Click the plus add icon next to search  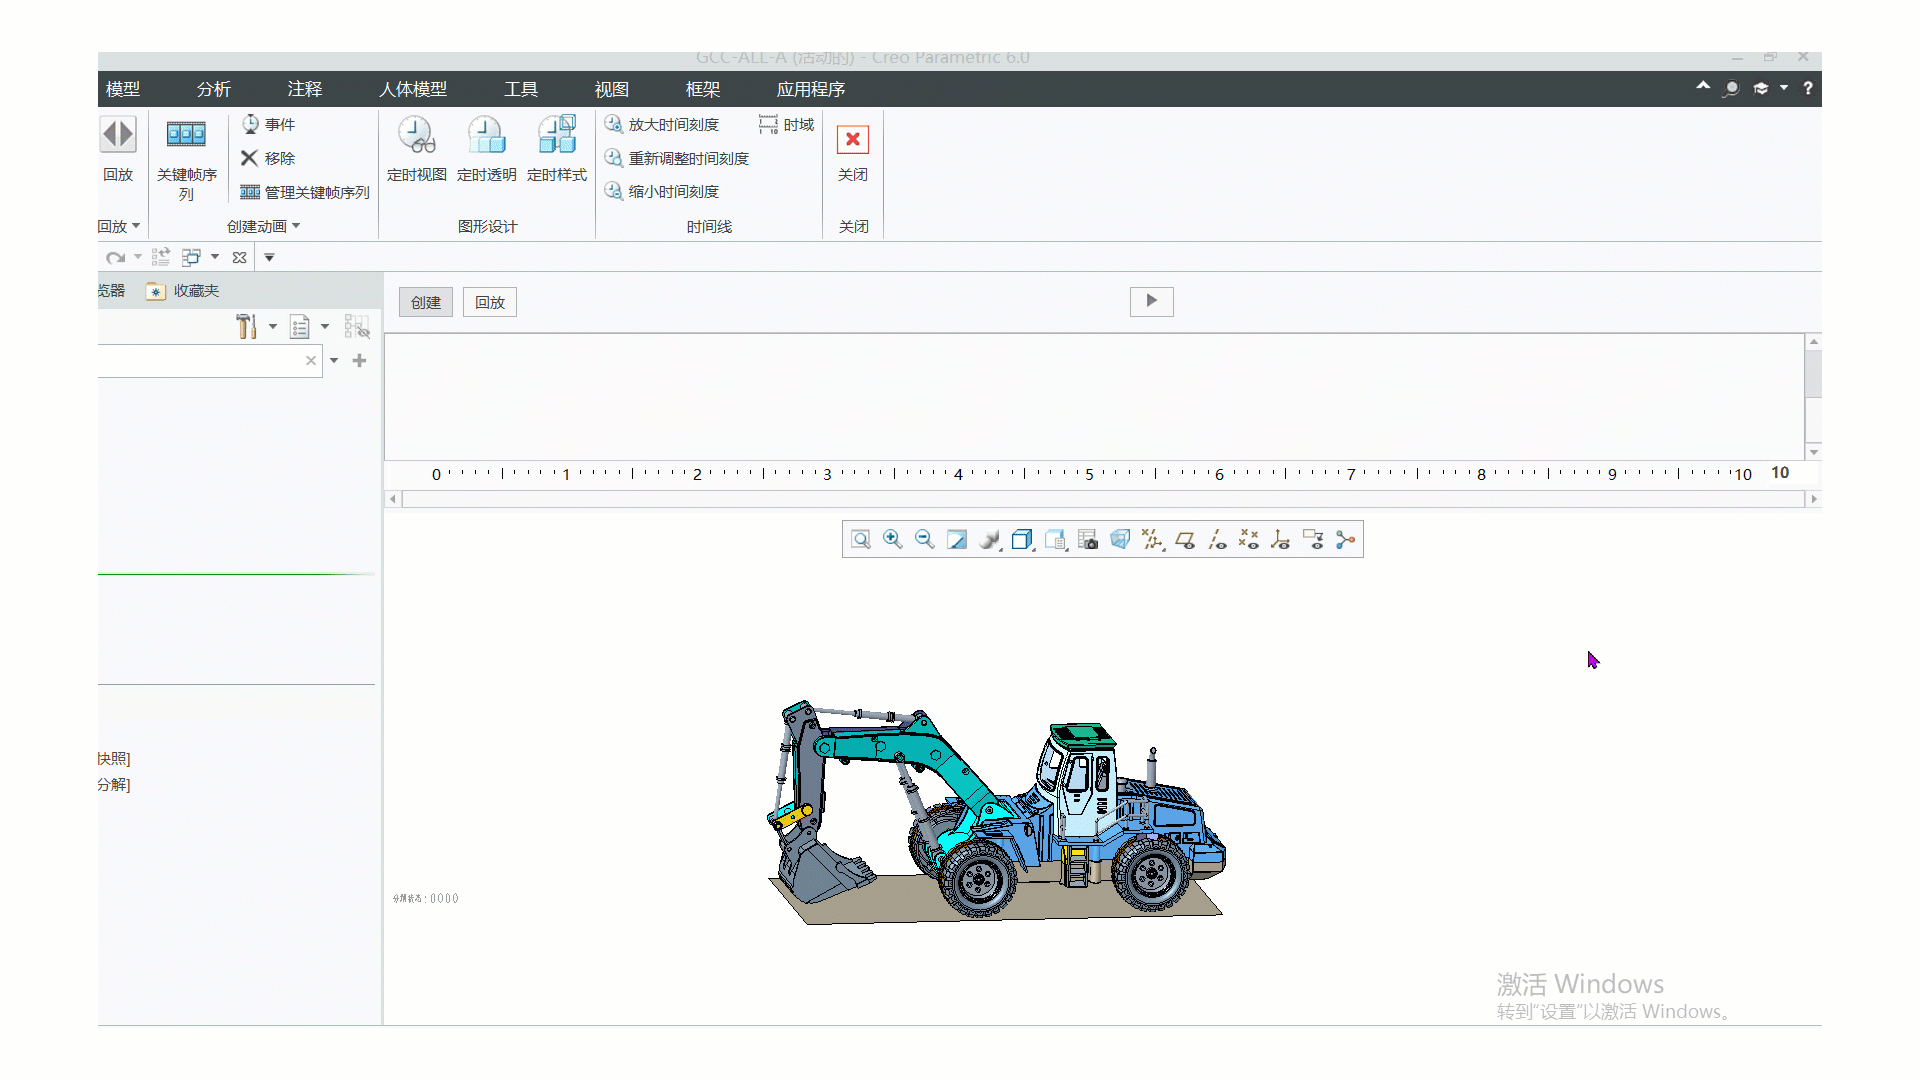pyautogui.click(x=359, y=361)
